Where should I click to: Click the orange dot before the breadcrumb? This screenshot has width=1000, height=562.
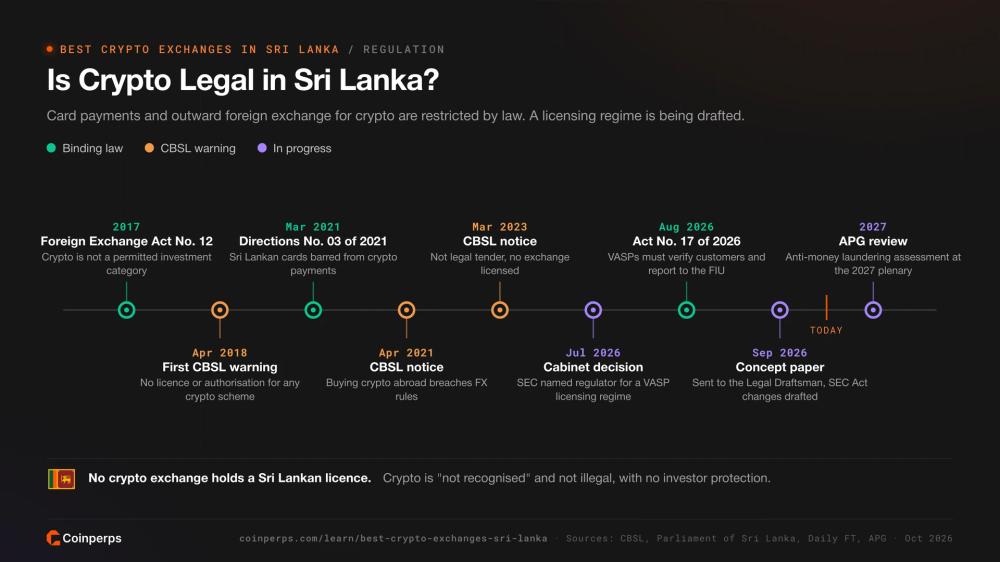click(x=50, y=49)
